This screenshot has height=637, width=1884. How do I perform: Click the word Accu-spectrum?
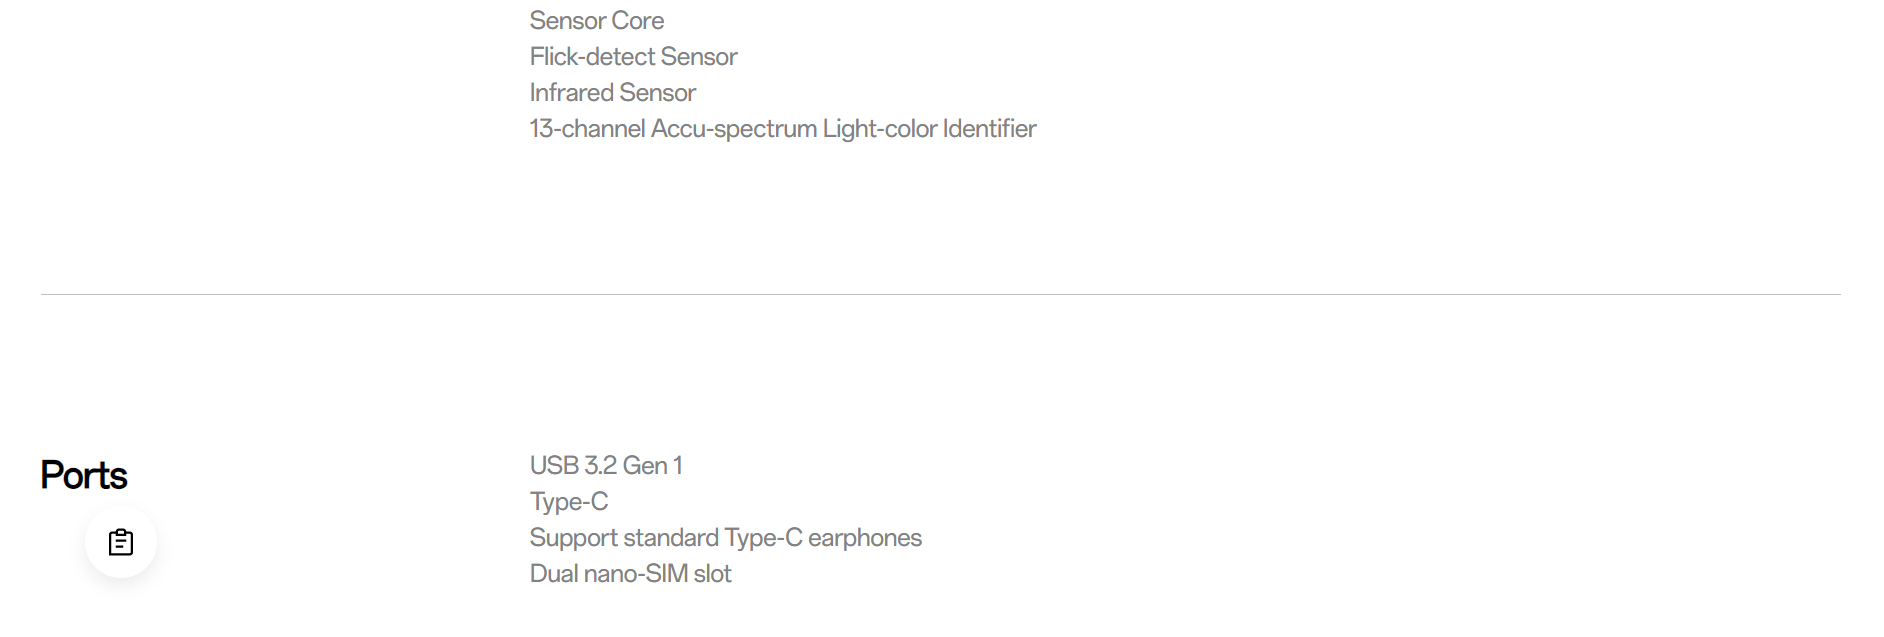[x=734, y=129]
